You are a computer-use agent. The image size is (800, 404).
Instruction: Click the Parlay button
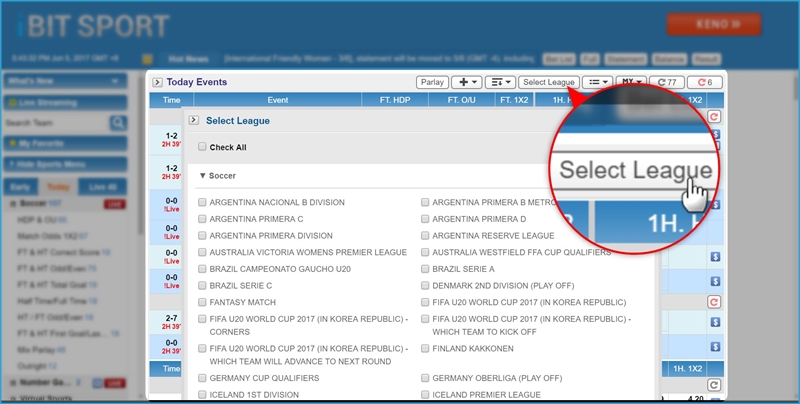pos(432,82)
